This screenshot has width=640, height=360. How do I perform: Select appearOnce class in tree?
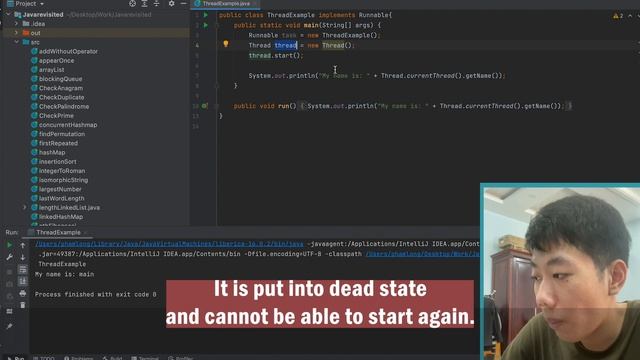coord(56,60)
